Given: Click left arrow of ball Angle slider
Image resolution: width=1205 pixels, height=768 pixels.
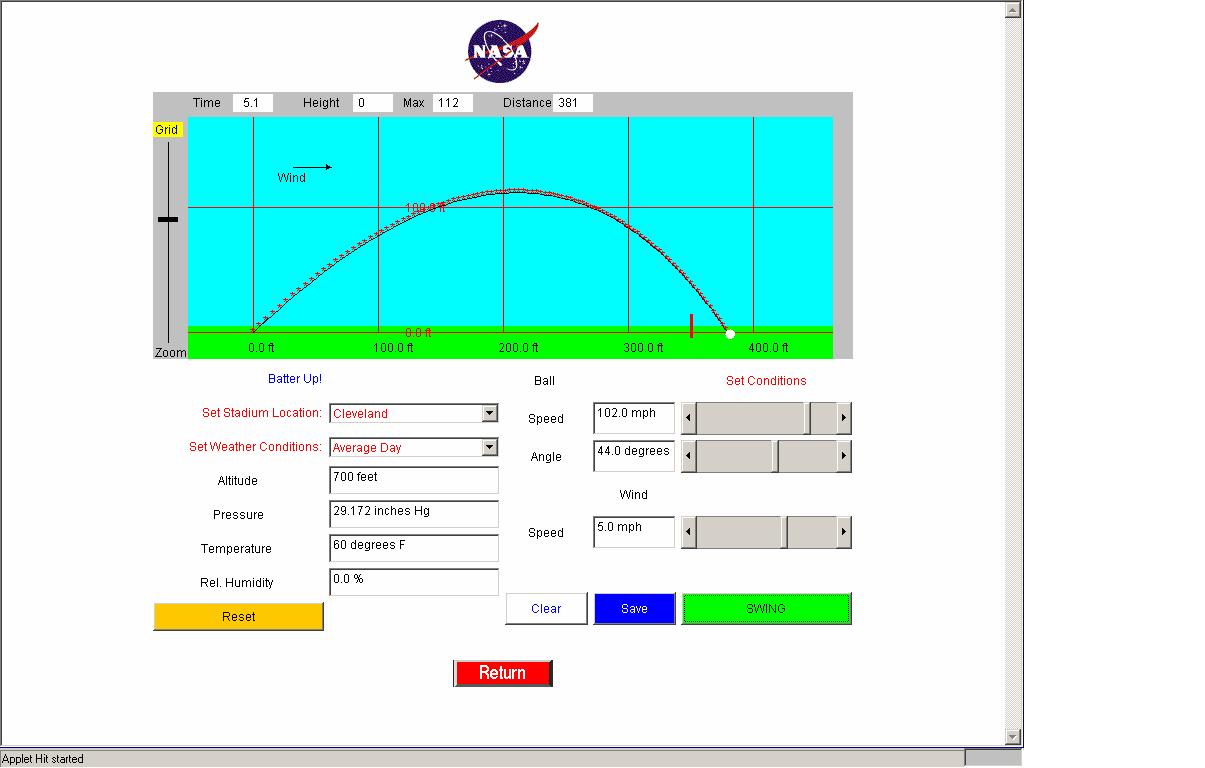Looking at the screenshot, I should (689, 456).
